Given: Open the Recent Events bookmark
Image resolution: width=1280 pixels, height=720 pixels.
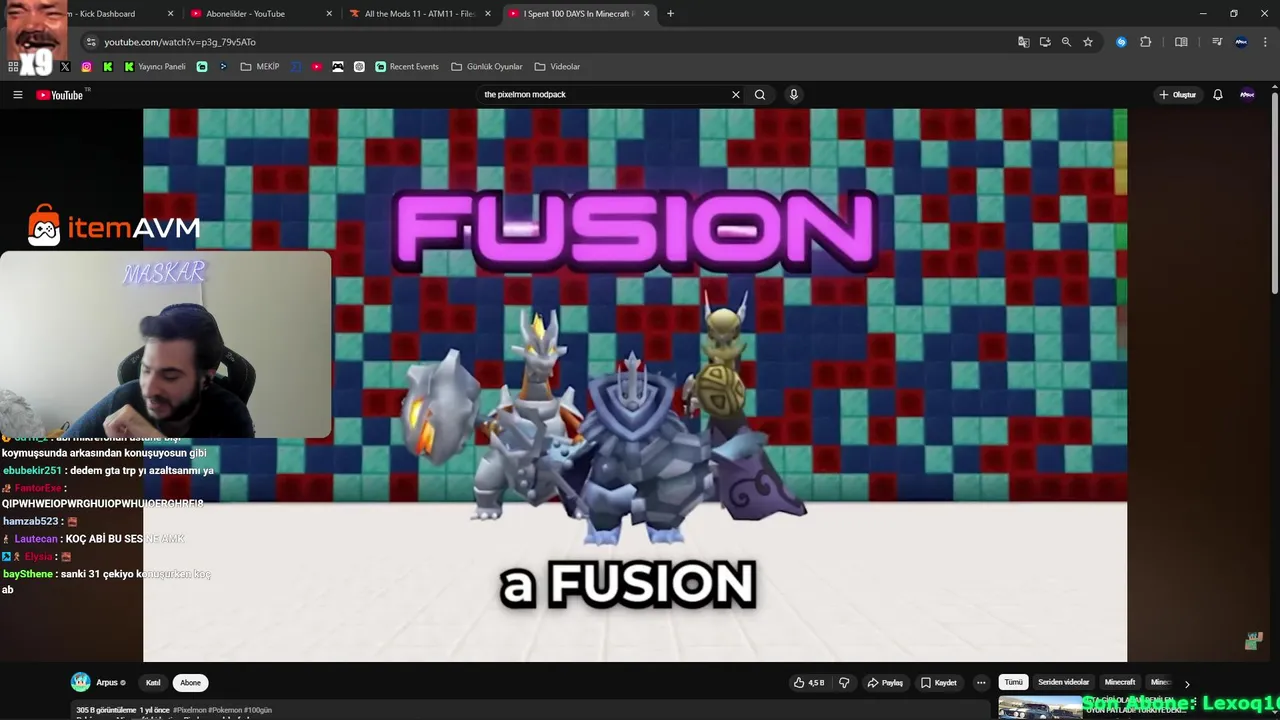Looking at the screenshot, I should (x=407, y=67).
